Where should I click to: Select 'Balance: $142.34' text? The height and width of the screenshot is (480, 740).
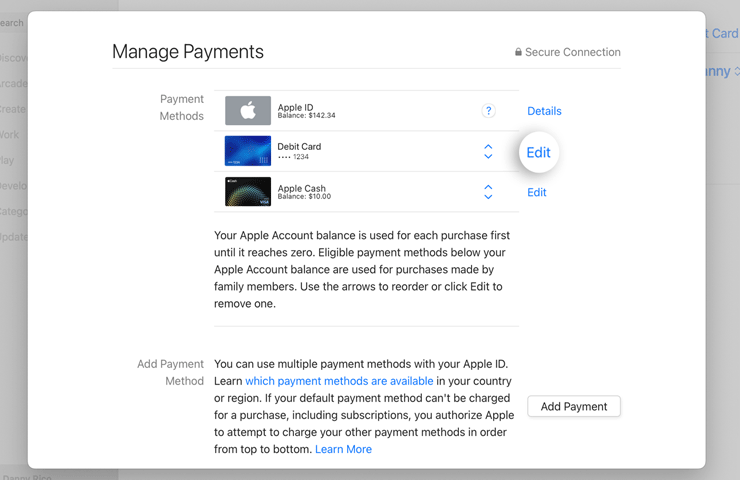[x=306, y=115]
